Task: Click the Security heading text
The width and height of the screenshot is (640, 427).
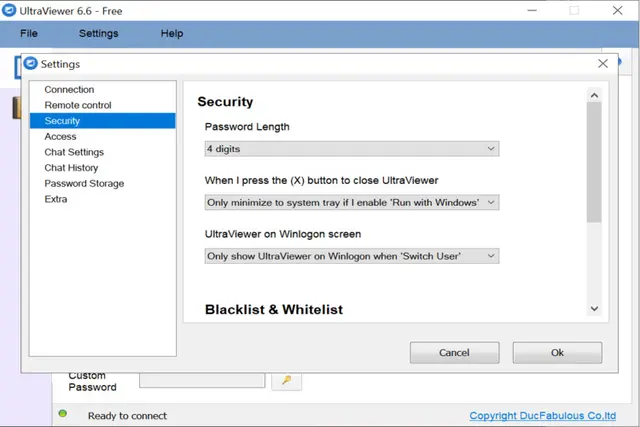Action: click(225, 102)
